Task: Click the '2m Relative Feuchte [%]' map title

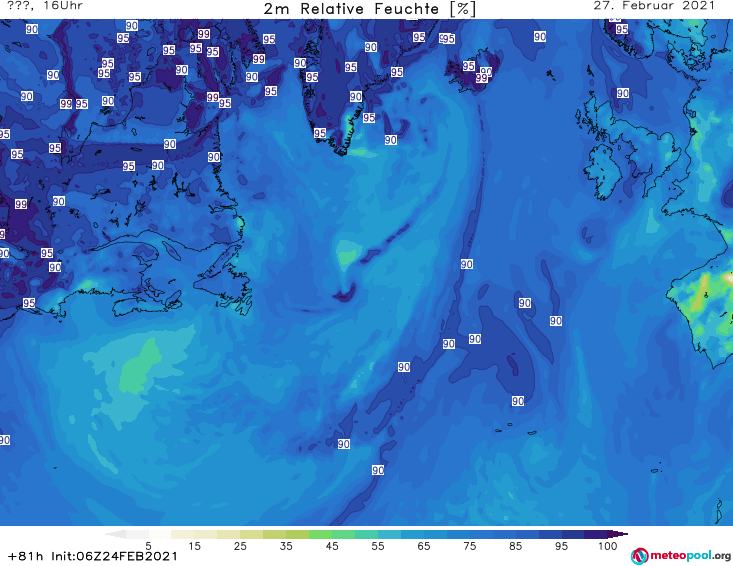Action: pyautogui.click(x=370, y=9)
